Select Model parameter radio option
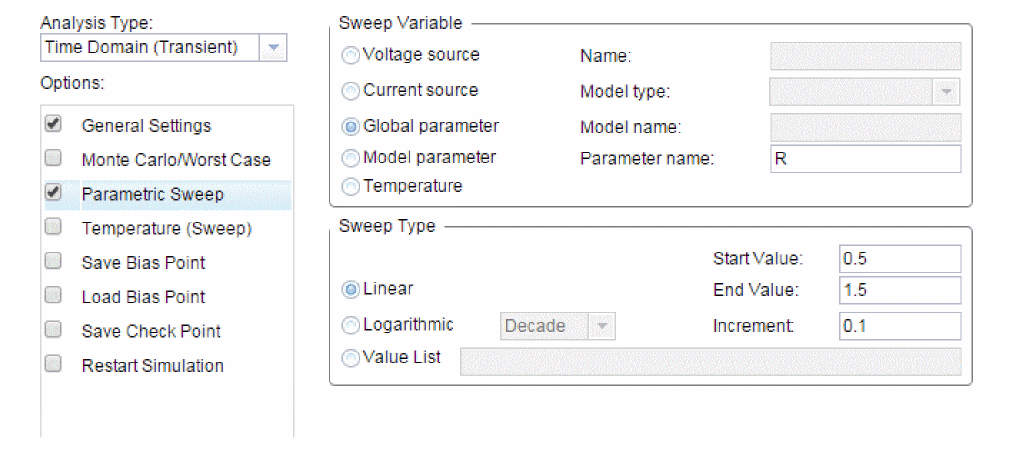Image resolution: width=1013 pixels, height=452 pixels. click(351, 158)
